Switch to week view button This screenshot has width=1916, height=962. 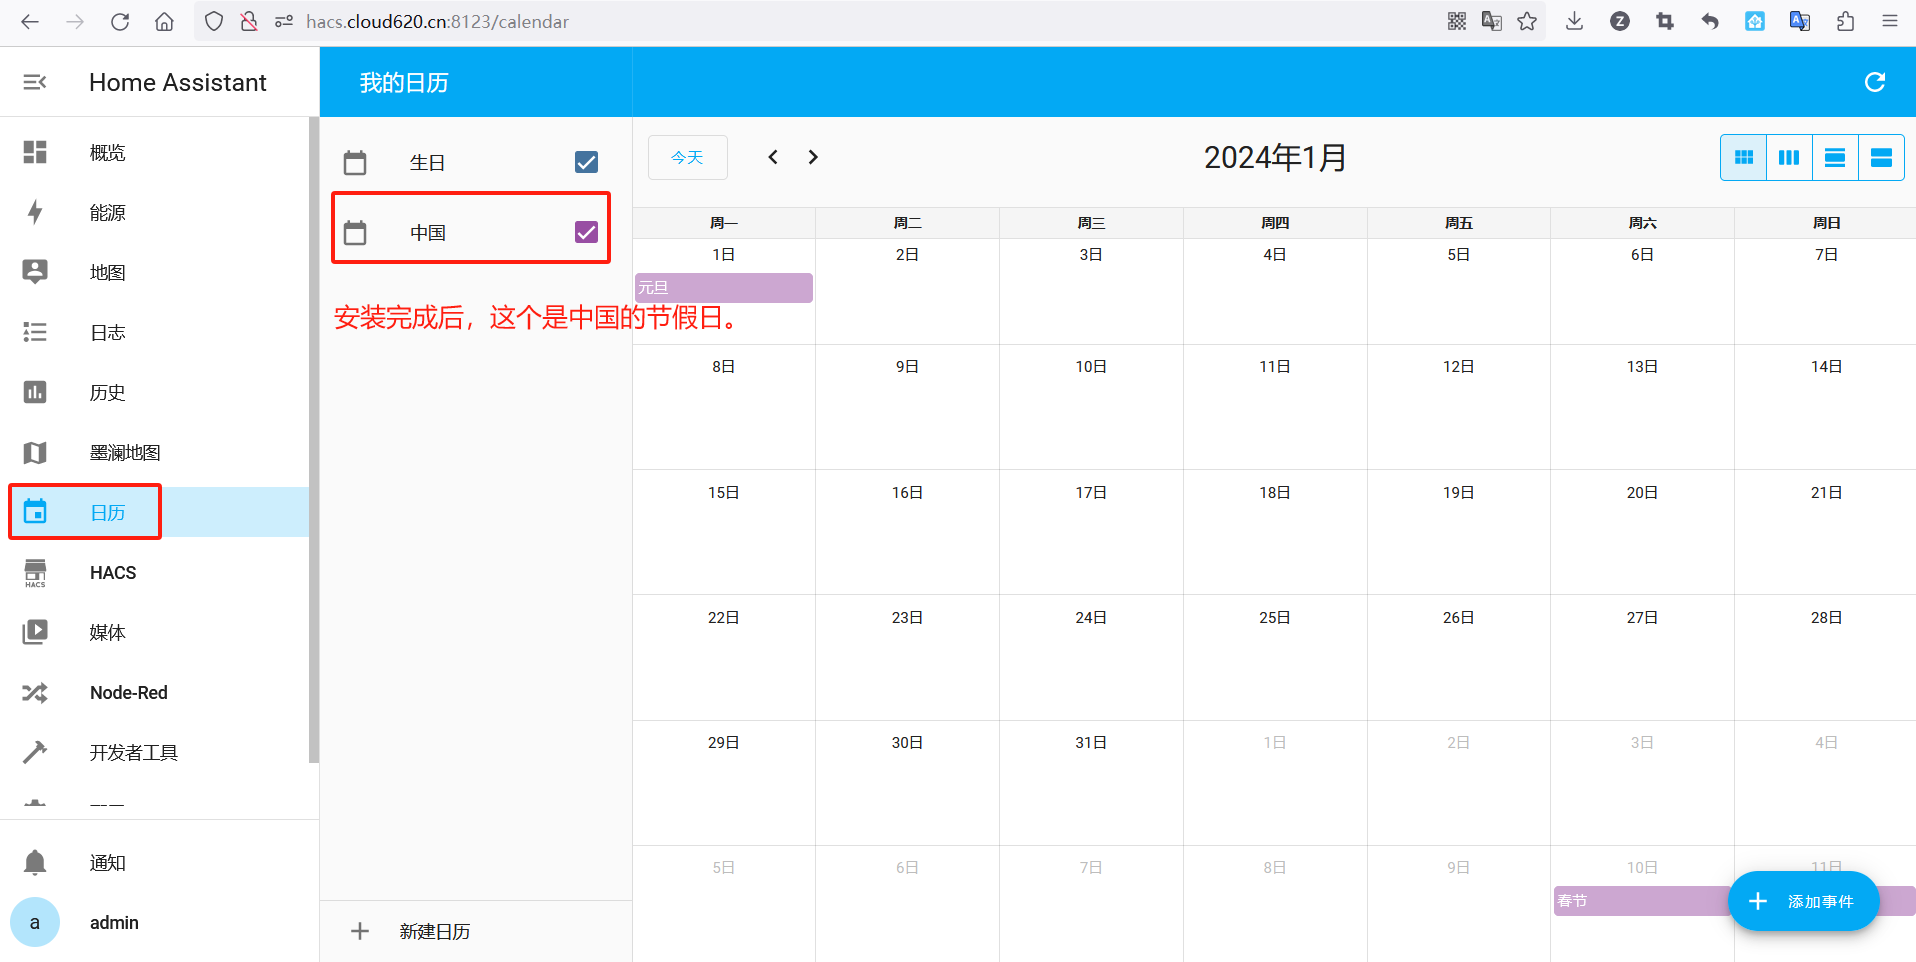click(1789, 158)
